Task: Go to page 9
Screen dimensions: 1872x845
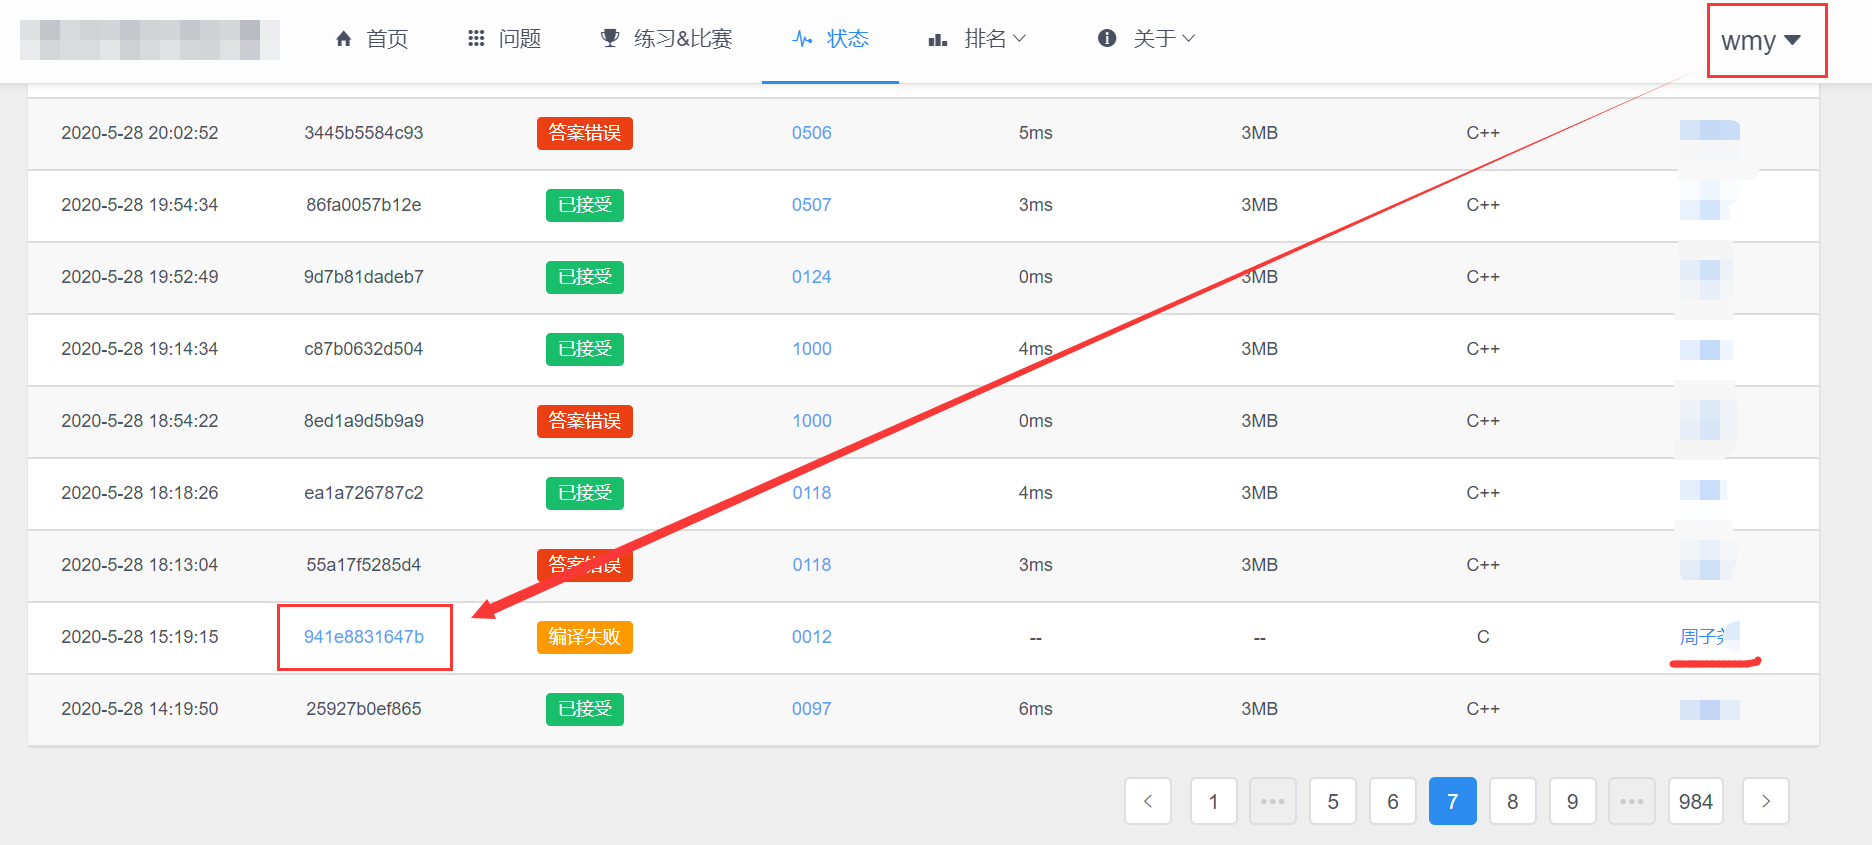Action: coord(1573,801)
